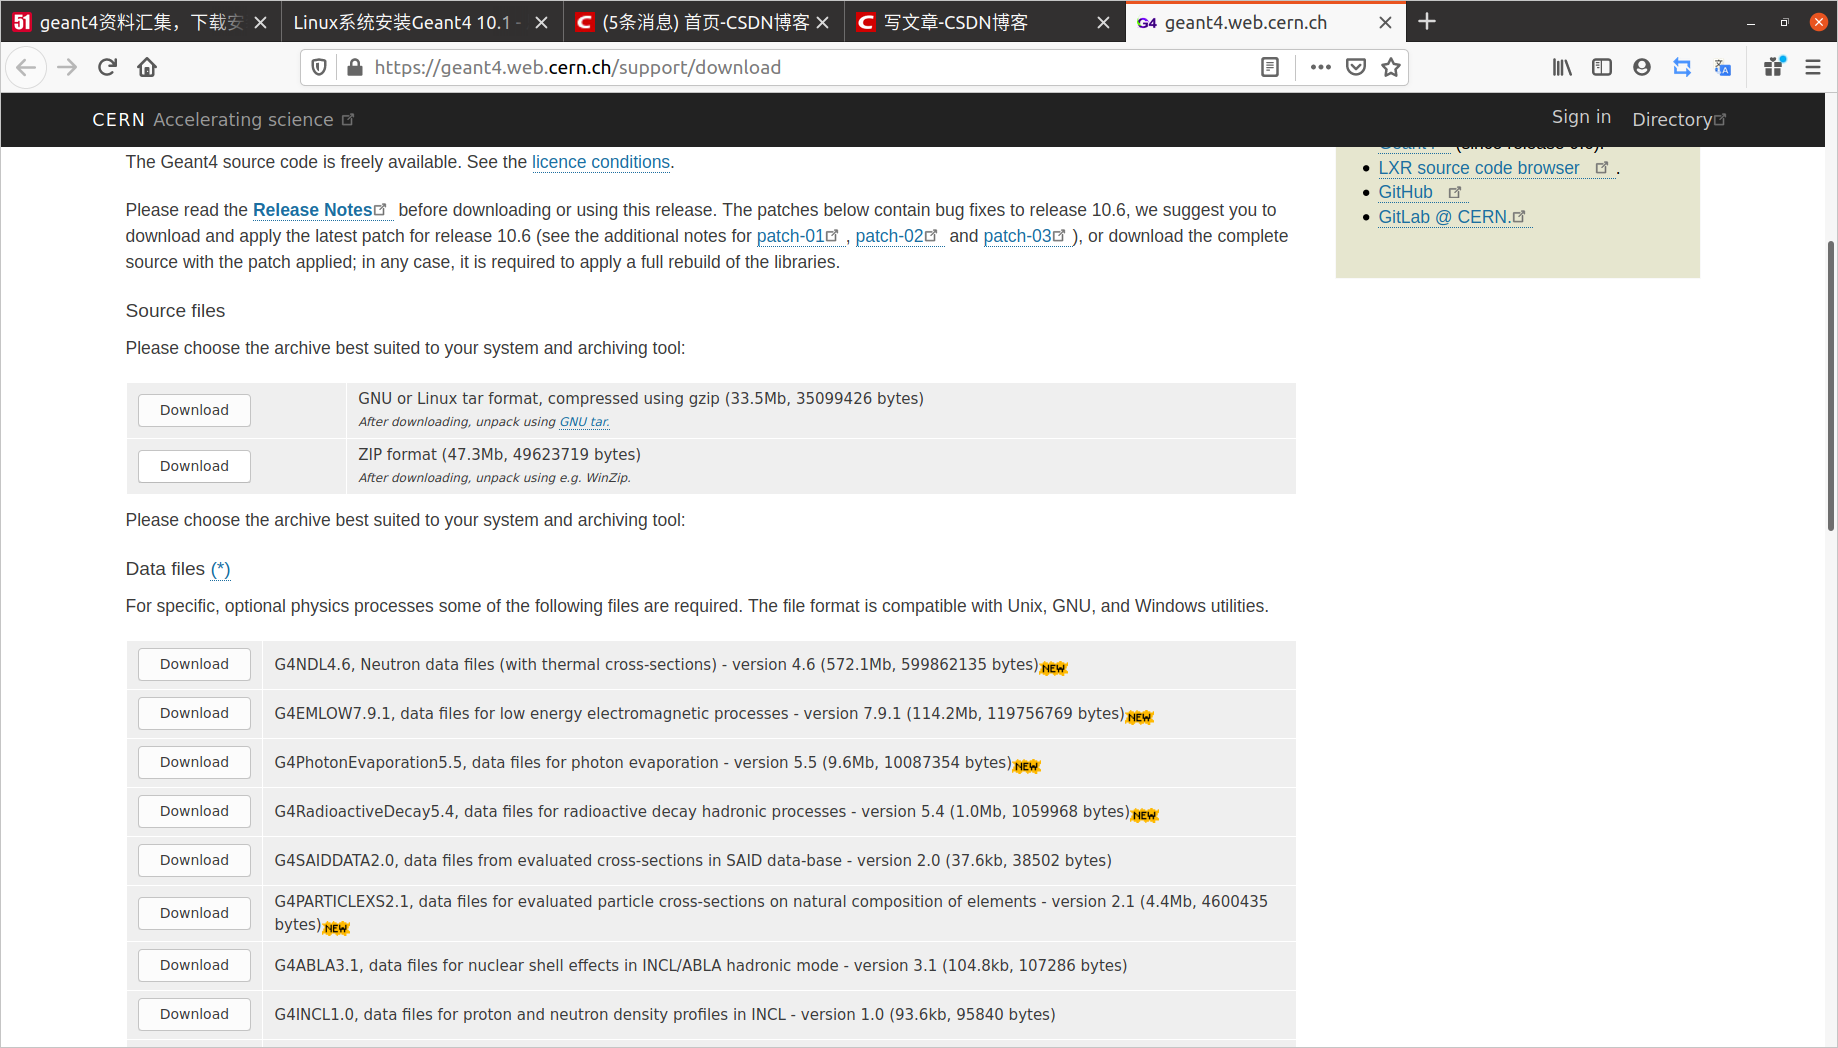
Task: Bookmark this page with star
Action: tap(1391, 67)
